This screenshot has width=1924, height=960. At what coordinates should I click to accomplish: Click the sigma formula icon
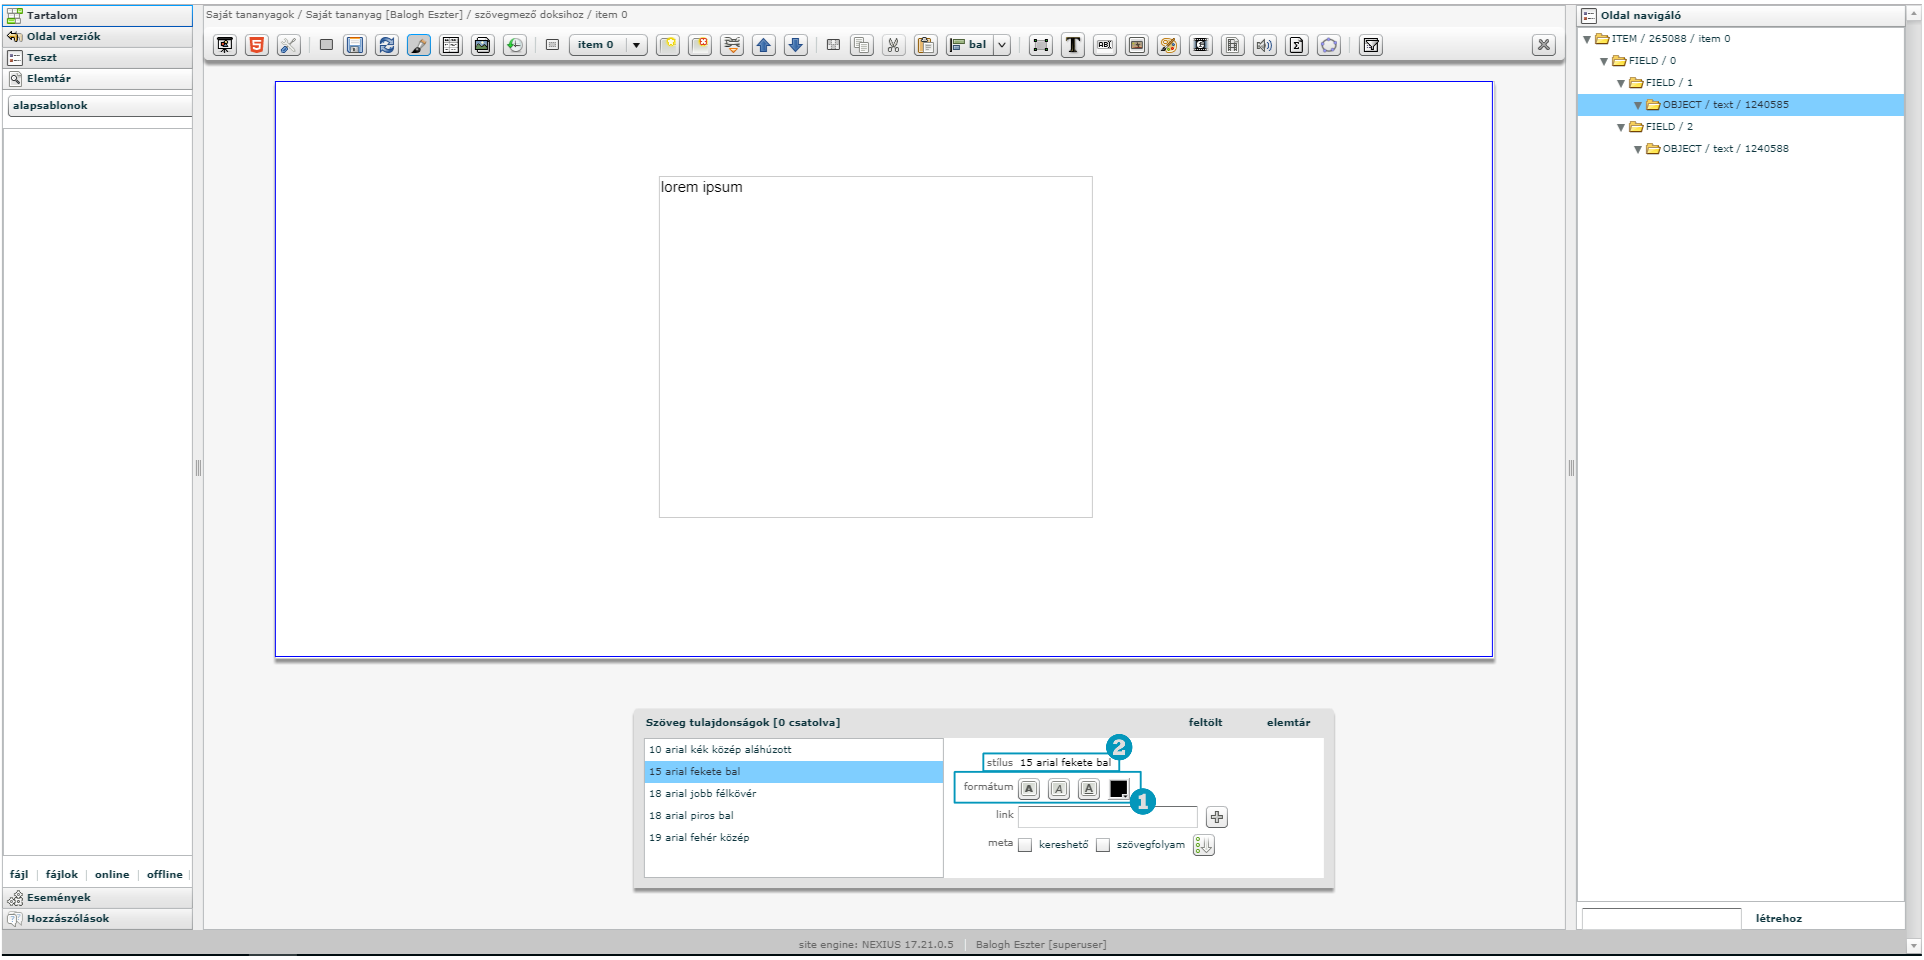pos(1297,45)
